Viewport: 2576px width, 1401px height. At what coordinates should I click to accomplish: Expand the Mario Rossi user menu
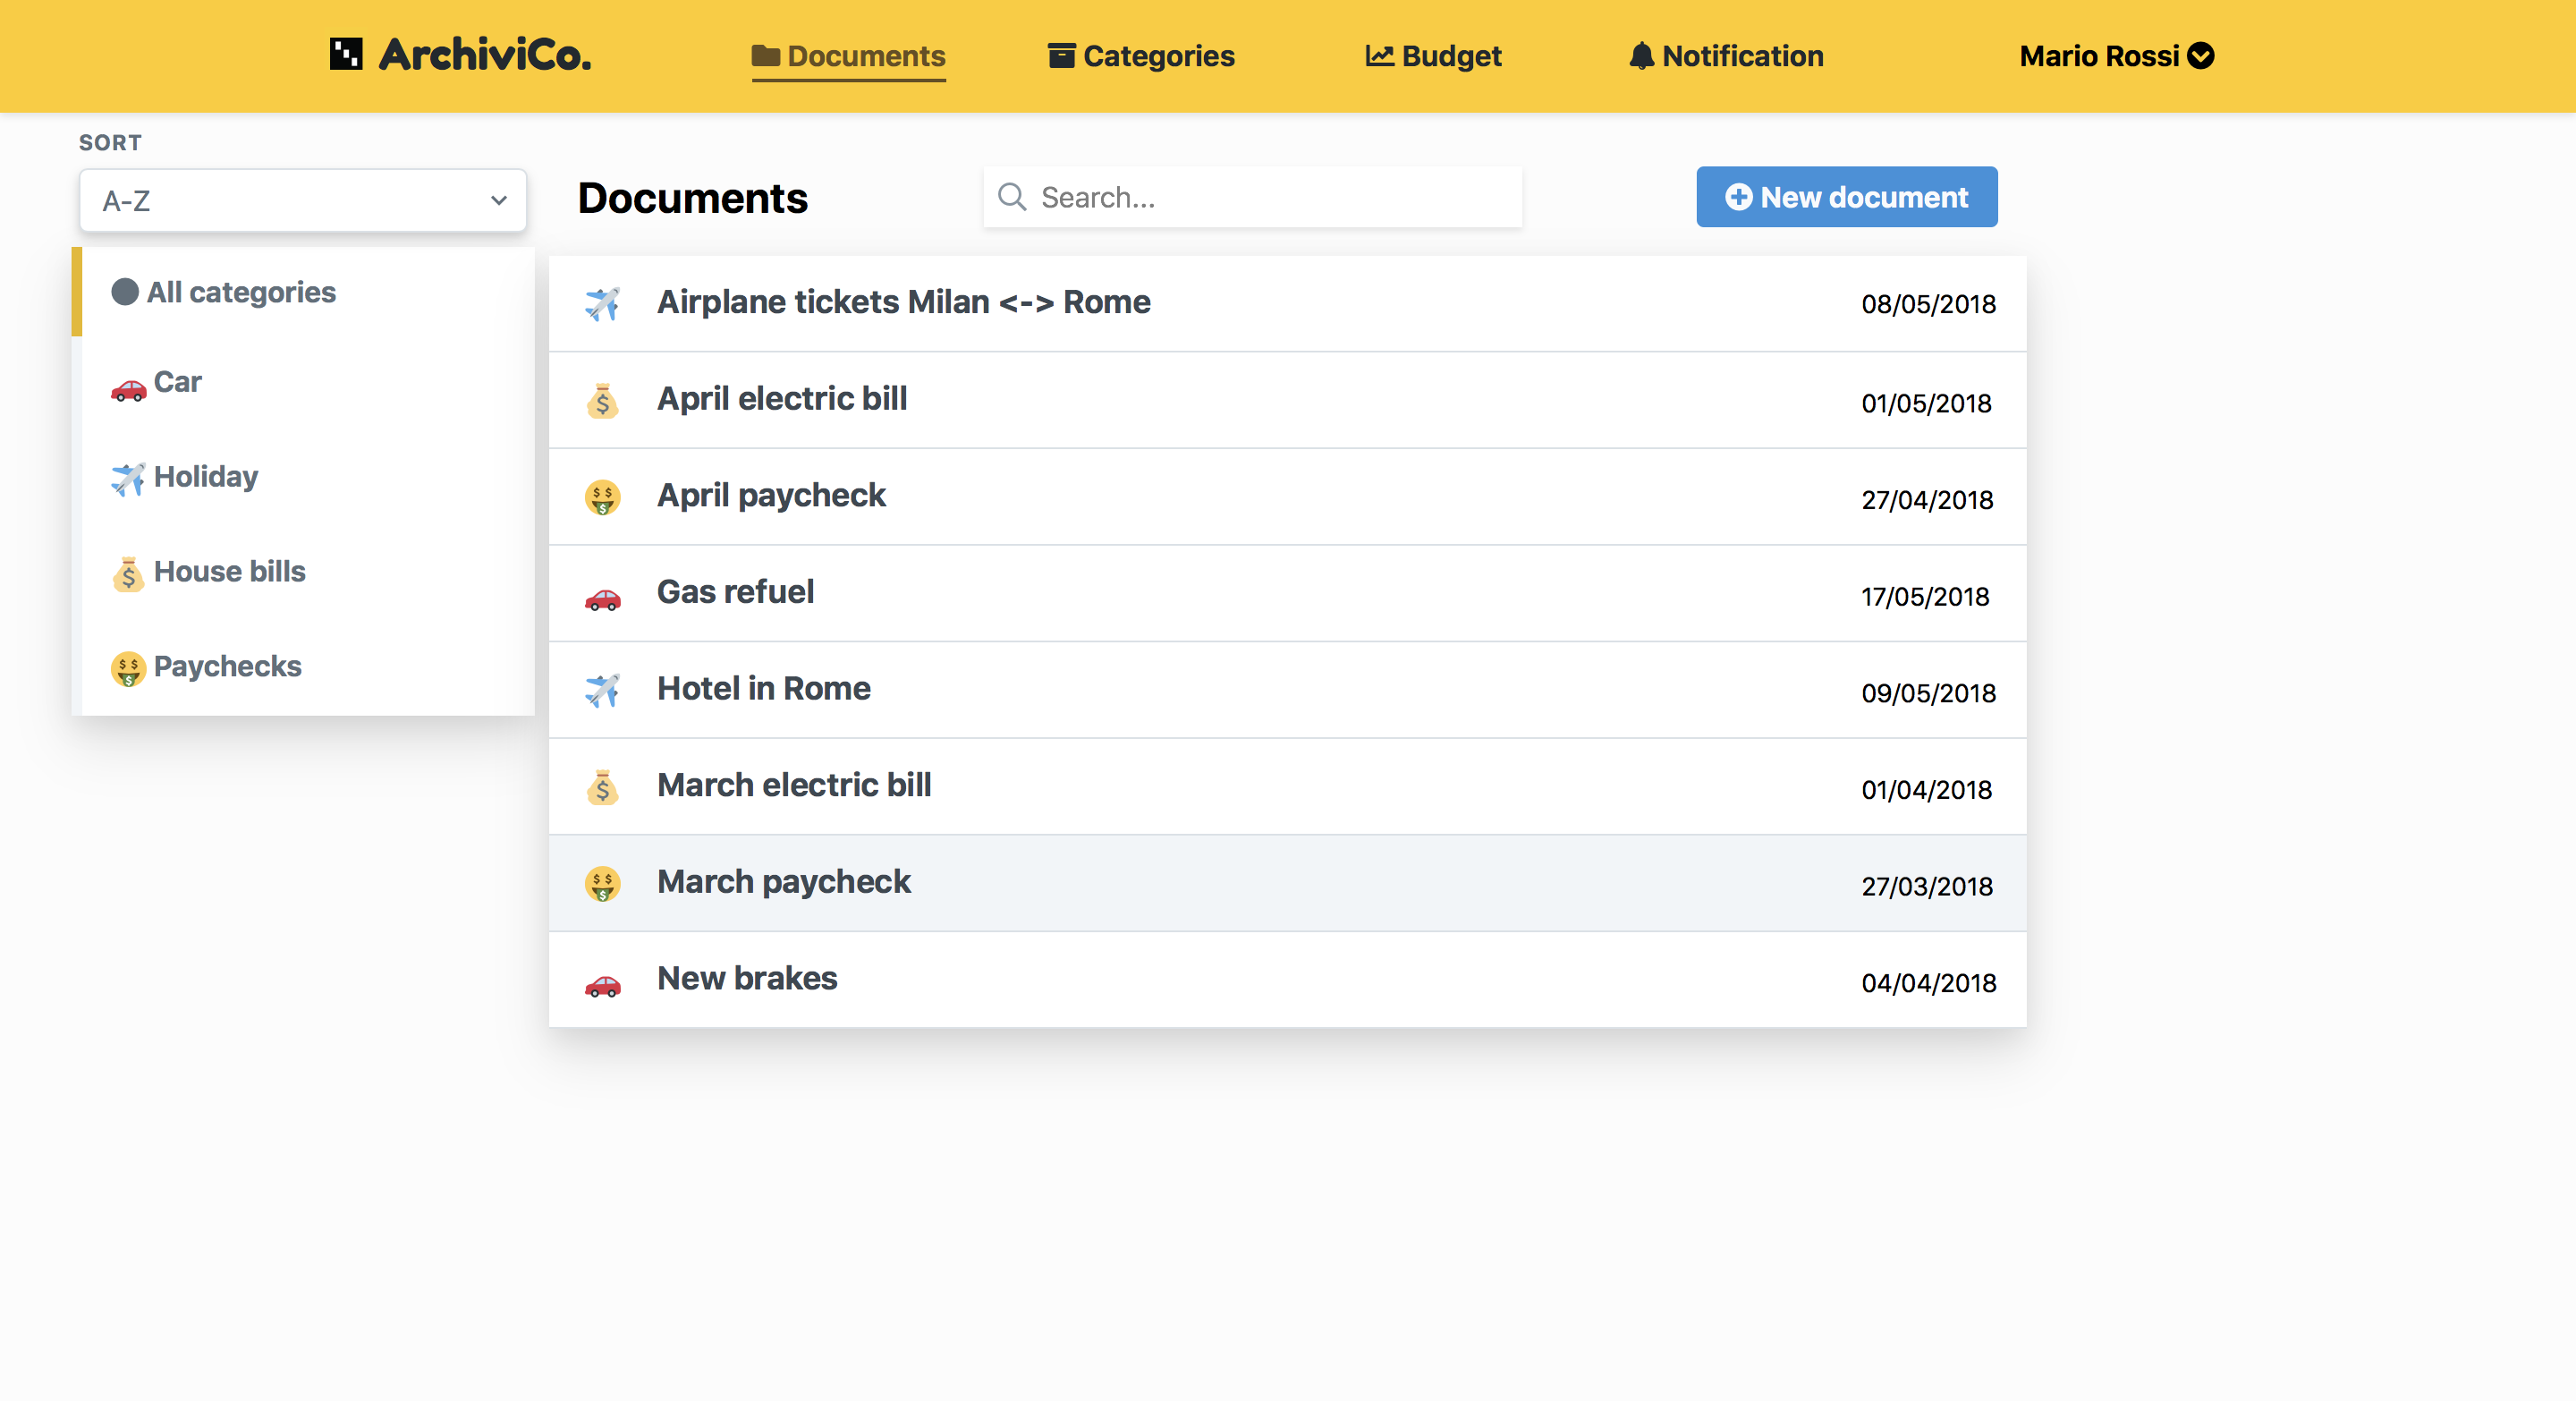(x=2116, y=56)
